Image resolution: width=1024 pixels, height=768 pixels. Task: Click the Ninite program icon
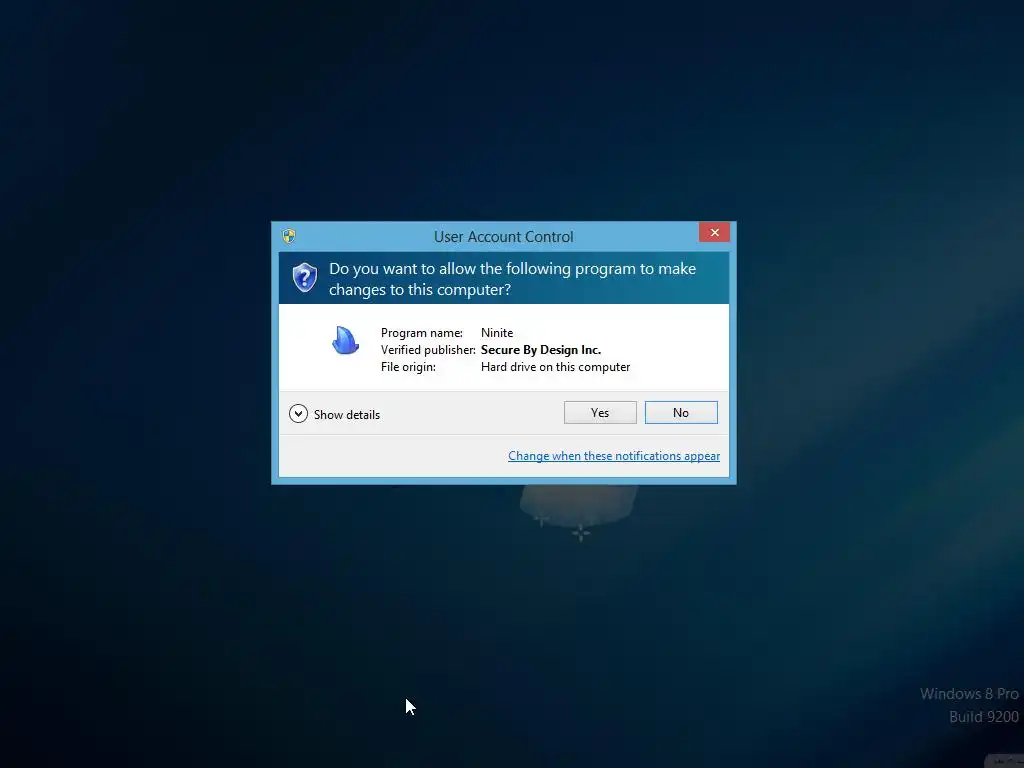(x=345, y=340)
